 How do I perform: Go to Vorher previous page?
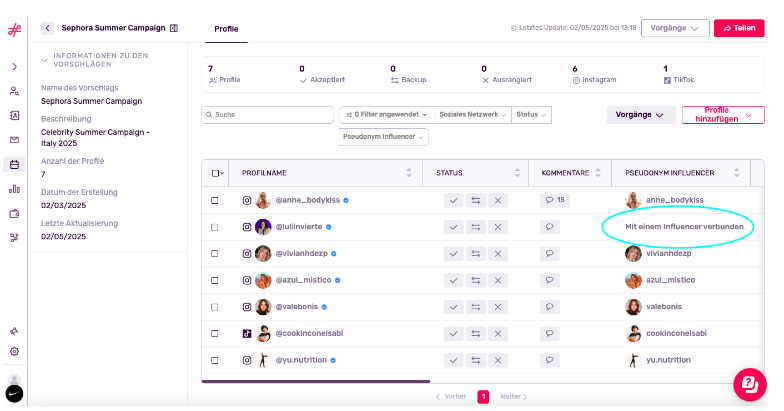451,396
